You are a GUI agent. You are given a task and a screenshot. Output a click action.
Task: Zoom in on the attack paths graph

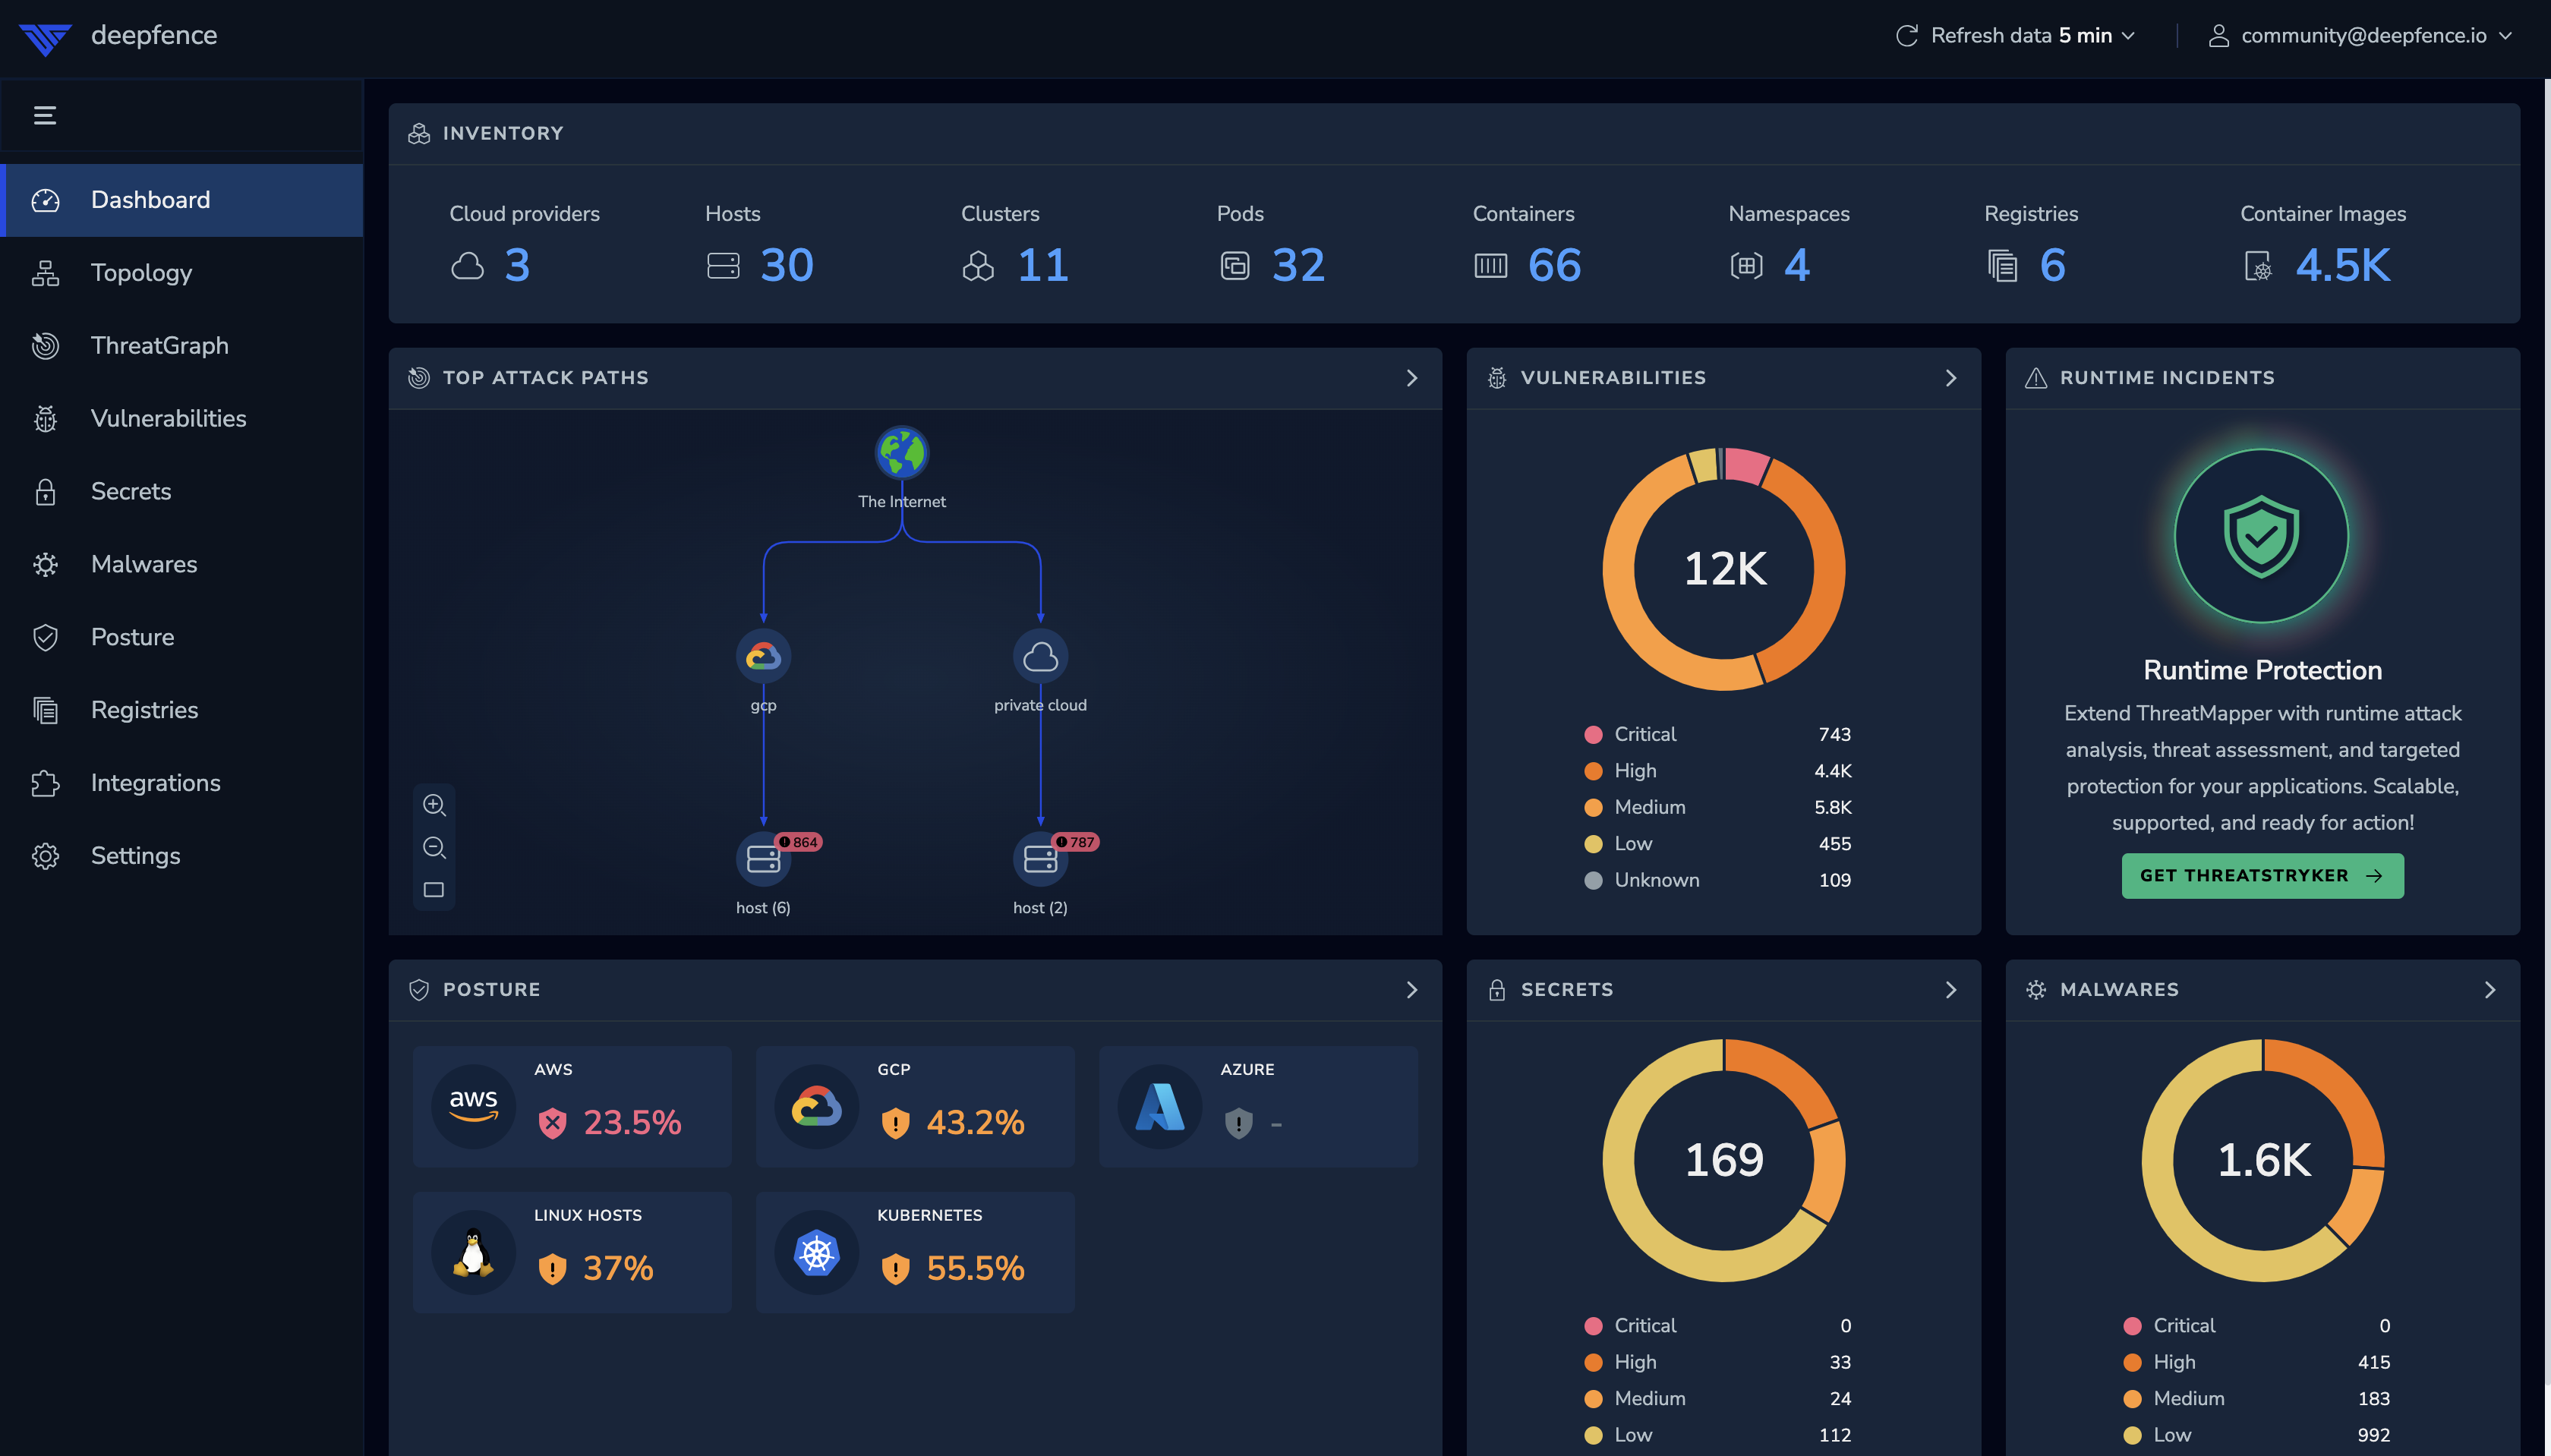(x=434, y=805)
